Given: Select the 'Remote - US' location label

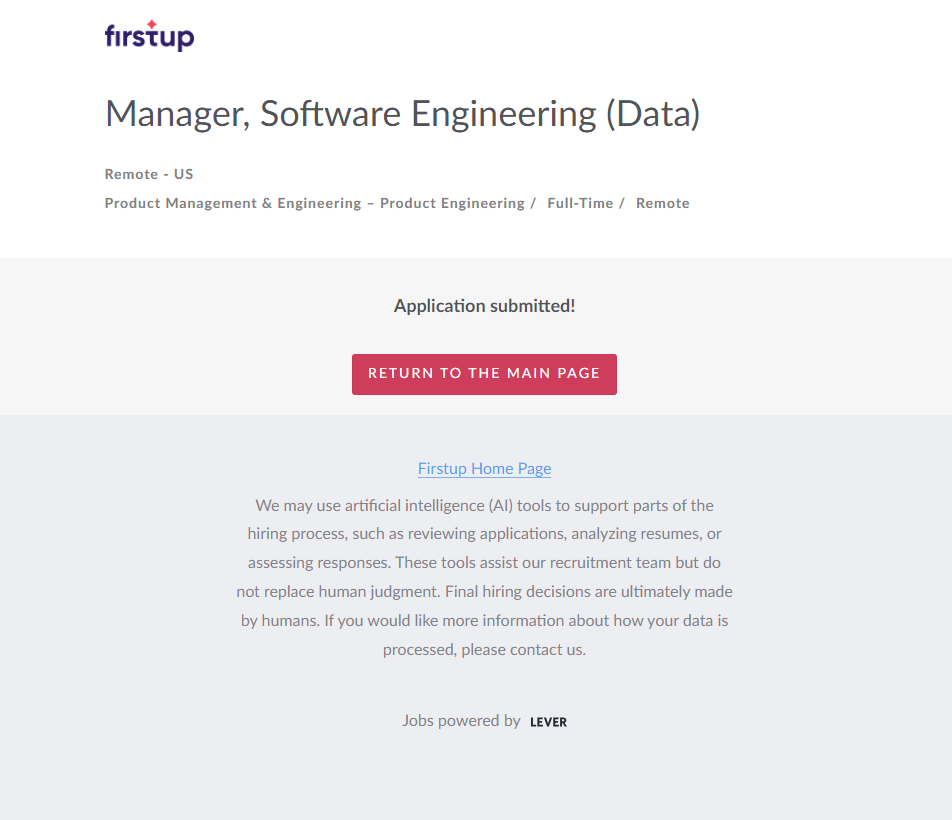Looking at the screenshot, I should click(x=149, y=174).
